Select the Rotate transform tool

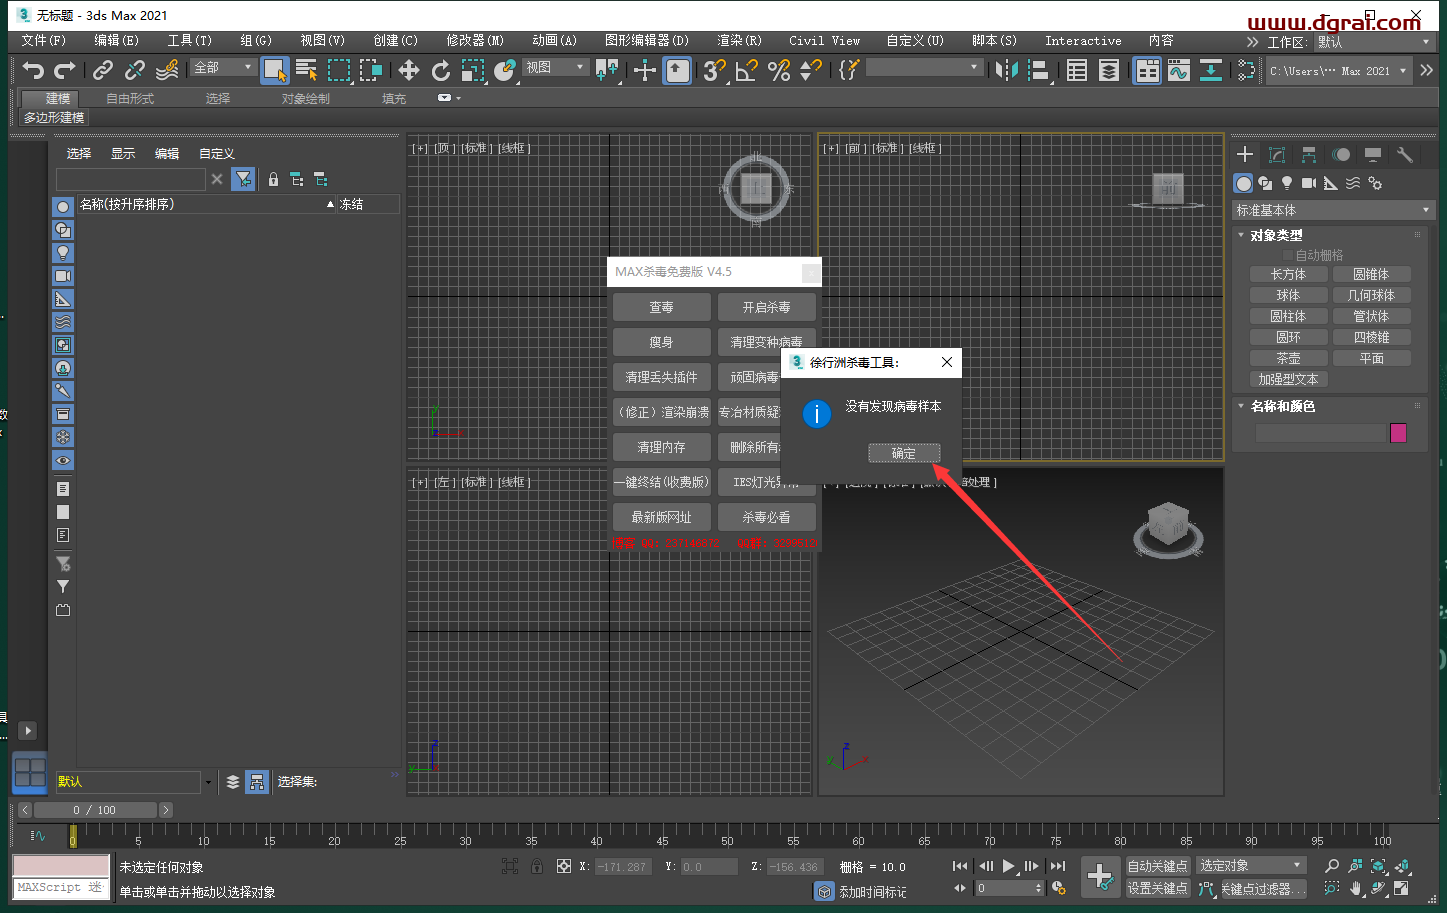point(440,70)
